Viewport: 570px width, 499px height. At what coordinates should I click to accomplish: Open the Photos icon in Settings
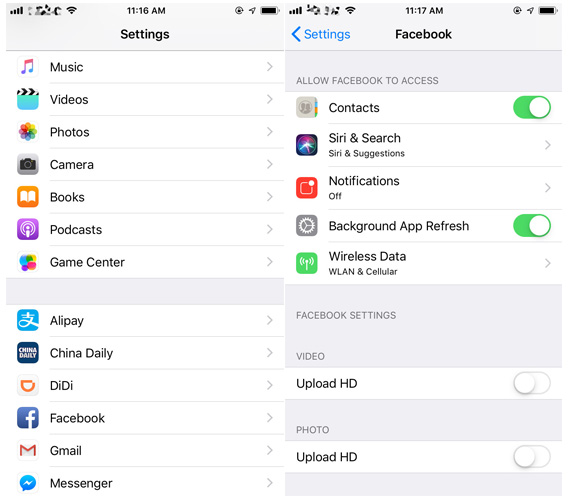pos(28,132)
